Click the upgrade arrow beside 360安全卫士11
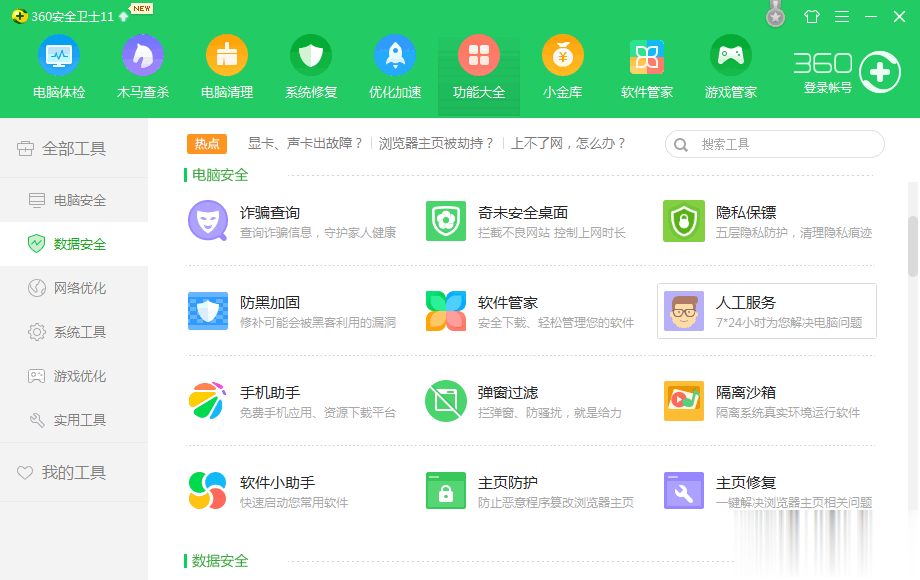The image size is (920, 580). pos(123,16)
